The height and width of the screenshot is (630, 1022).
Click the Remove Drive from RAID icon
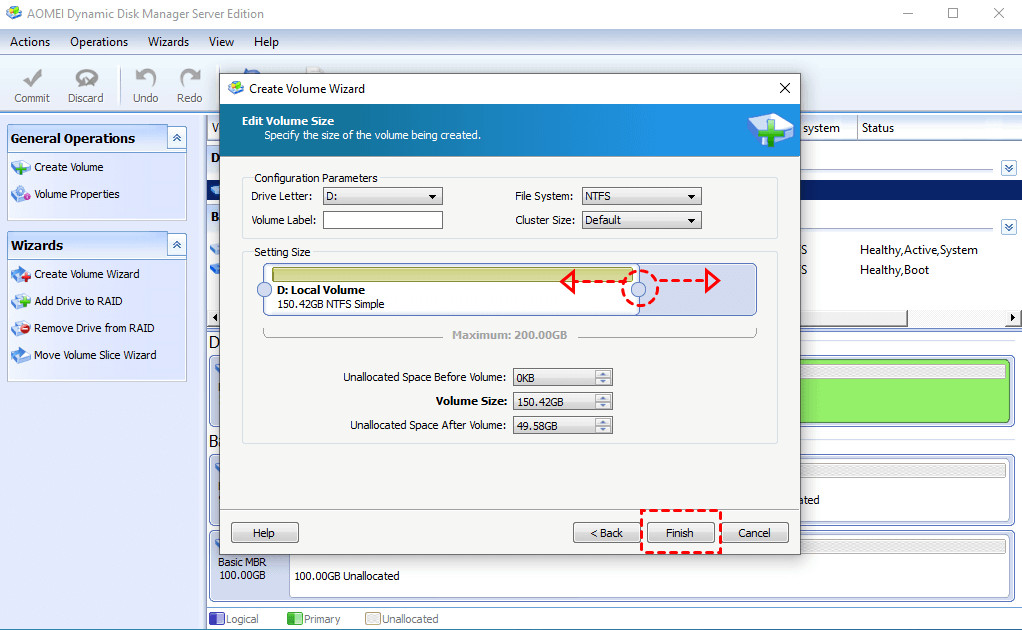[x=21, y=328]
